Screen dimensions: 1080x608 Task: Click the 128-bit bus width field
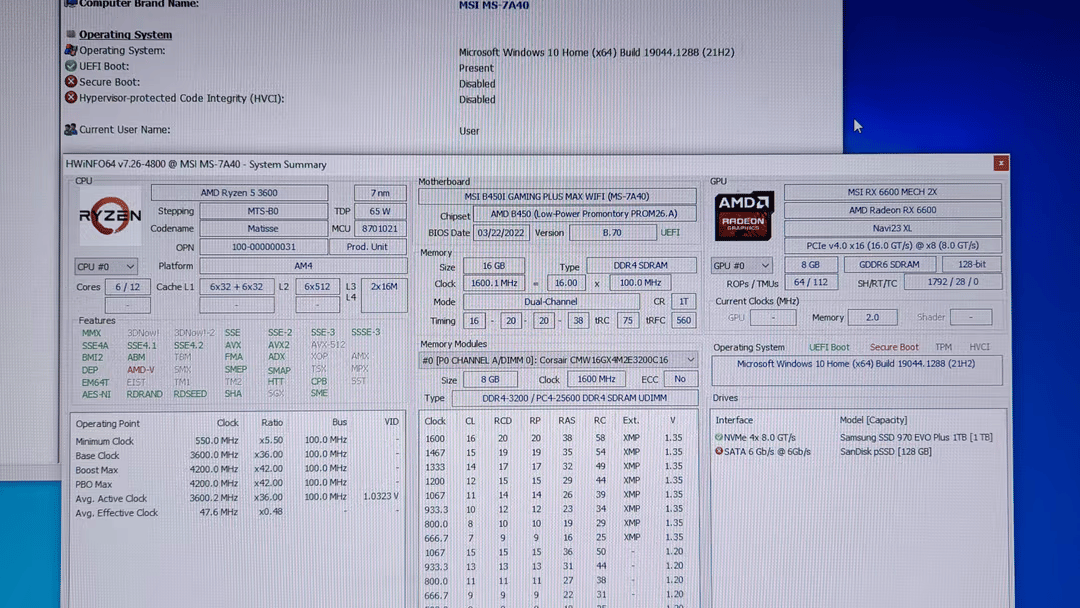971,264
